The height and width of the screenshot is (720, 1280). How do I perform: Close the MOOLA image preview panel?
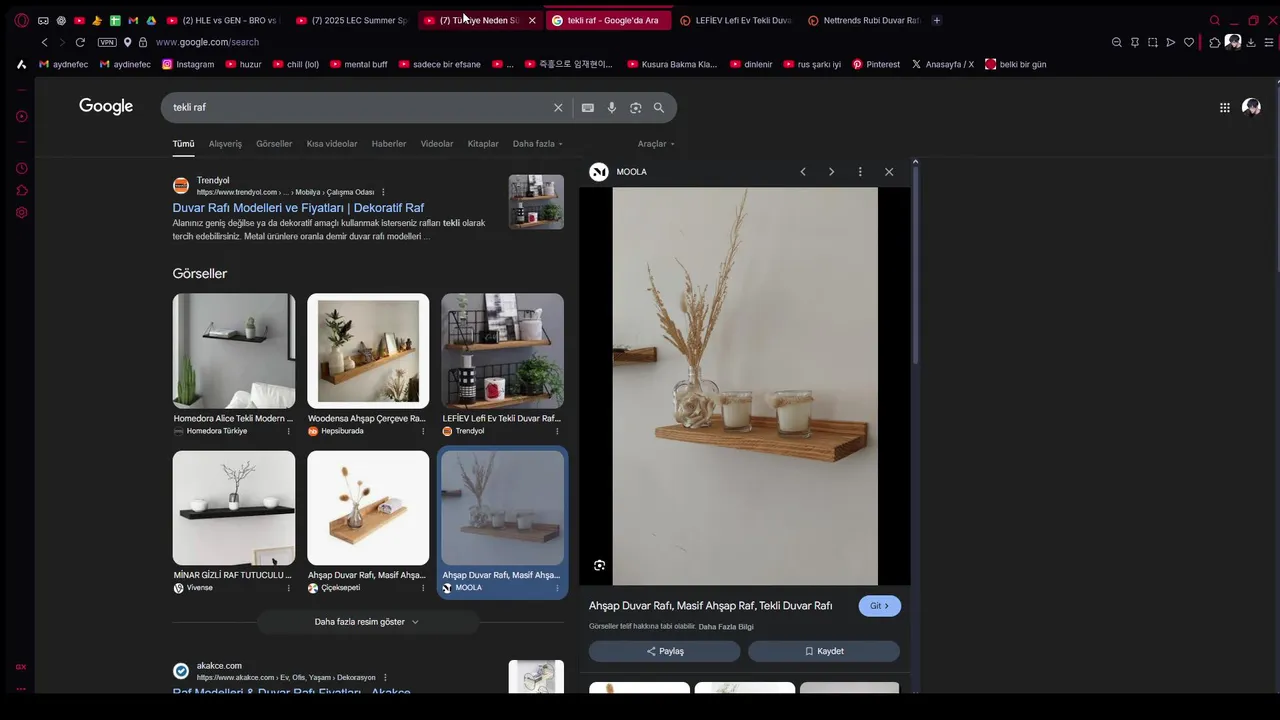coord(889,172)
